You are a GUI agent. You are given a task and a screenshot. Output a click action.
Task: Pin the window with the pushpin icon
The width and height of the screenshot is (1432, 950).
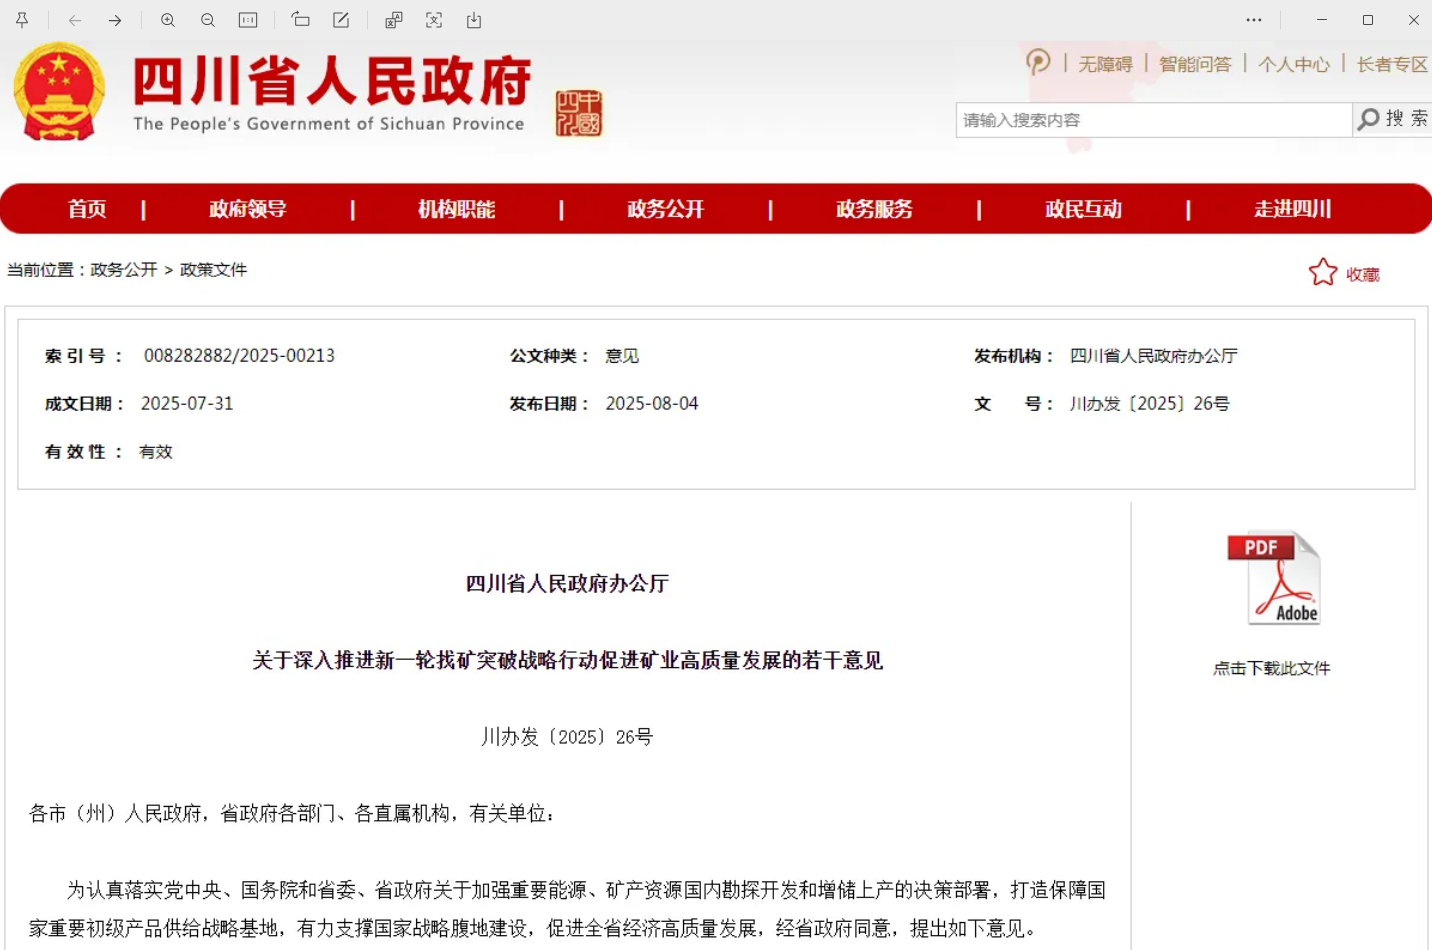point(22,20)
